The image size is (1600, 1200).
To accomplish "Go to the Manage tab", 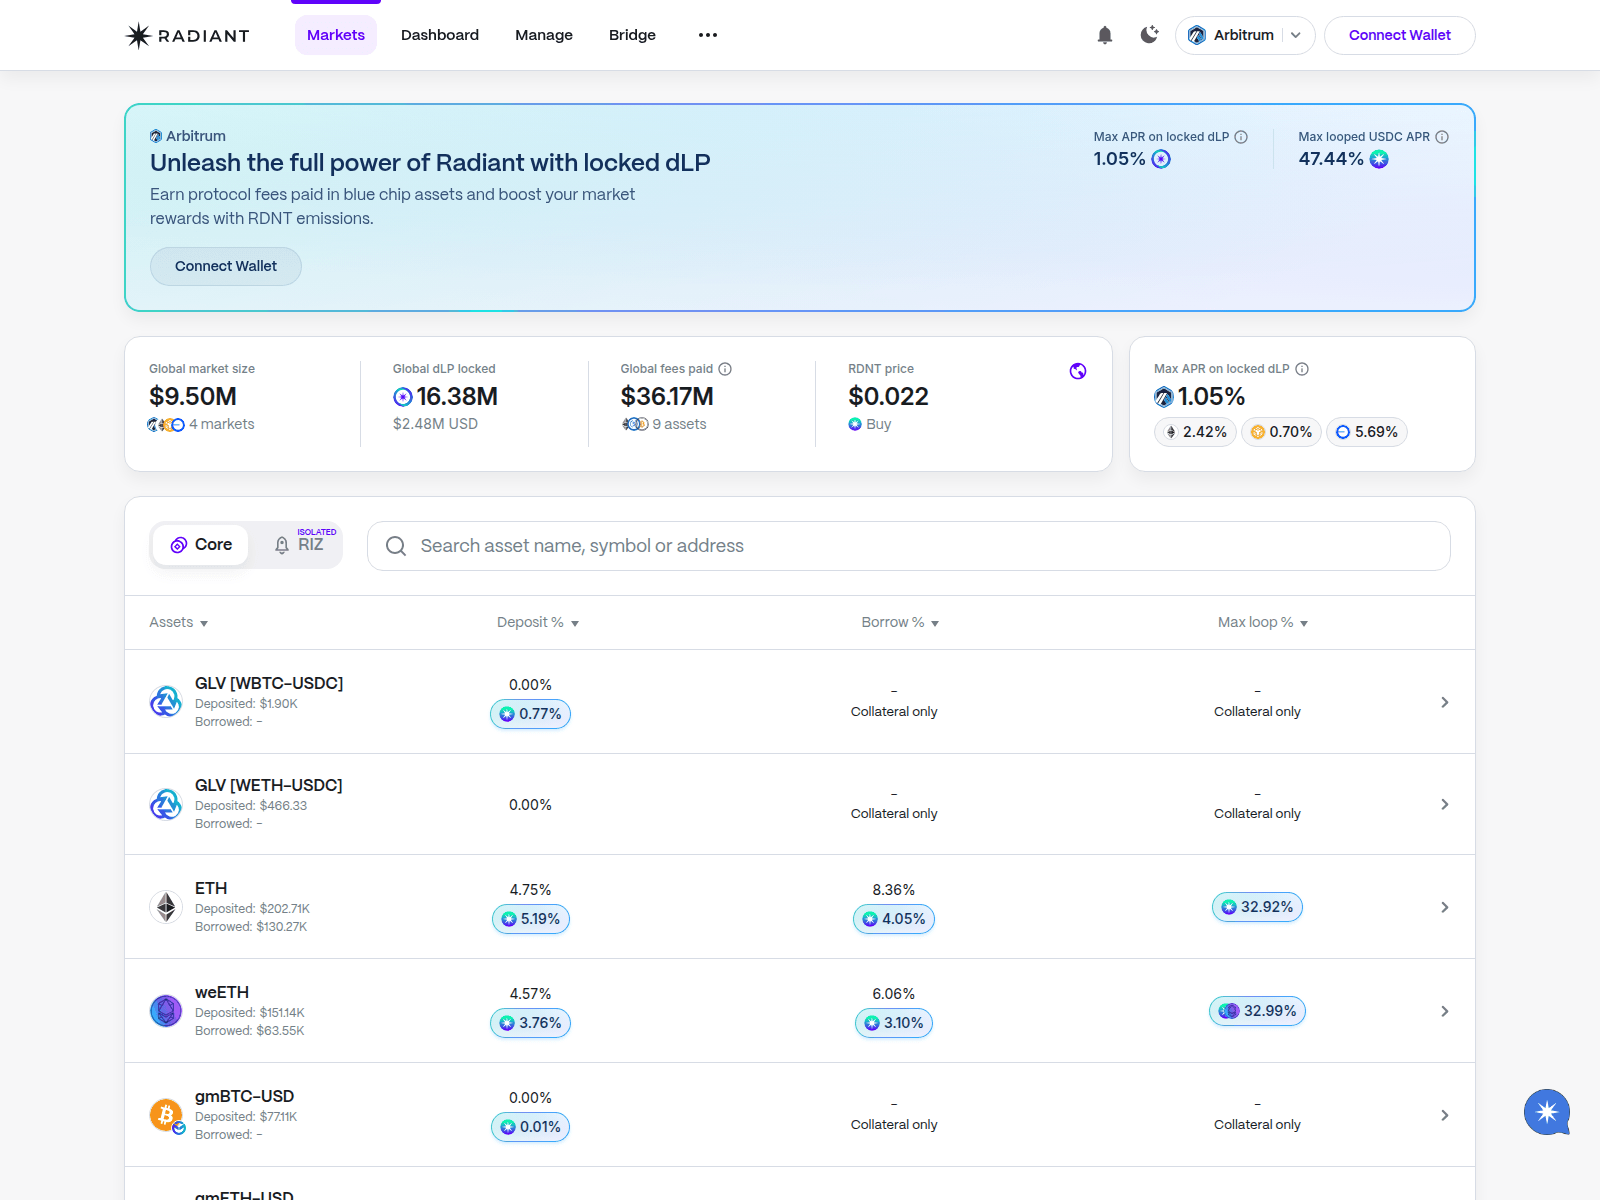I will 544,35.
